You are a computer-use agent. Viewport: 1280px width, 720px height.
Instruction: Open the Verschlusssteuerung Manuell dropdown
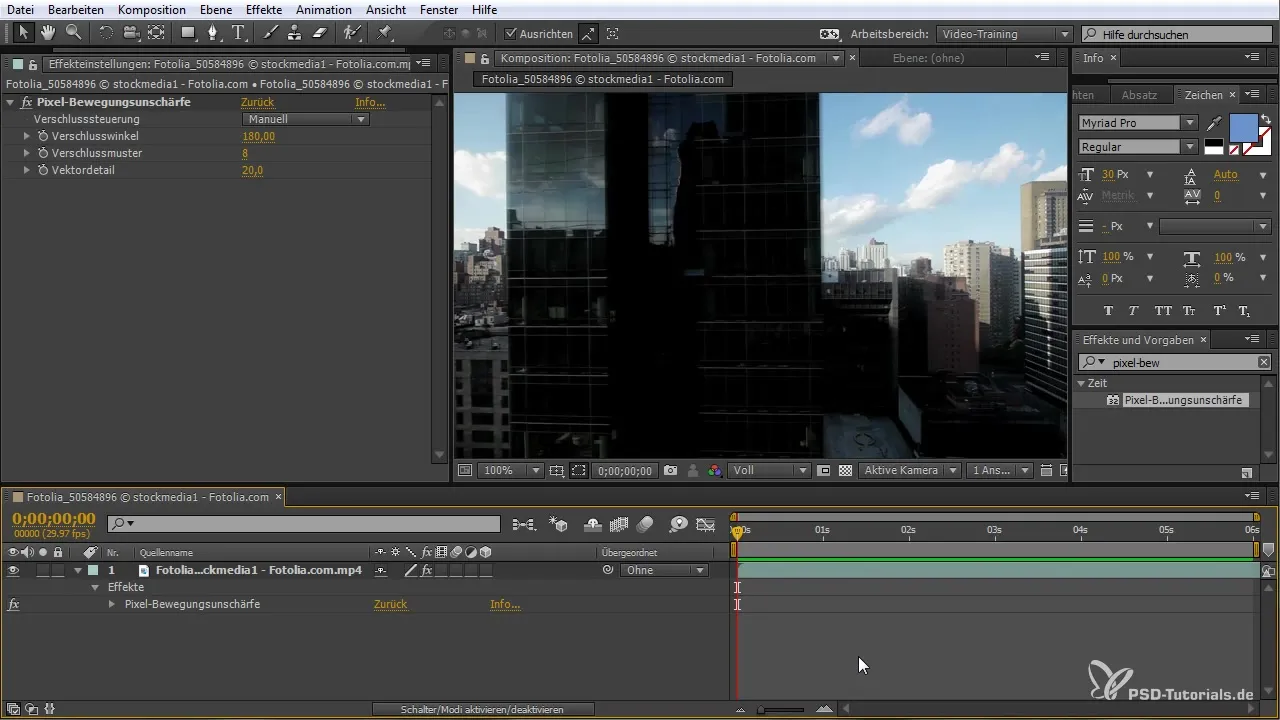pos(306,119)
